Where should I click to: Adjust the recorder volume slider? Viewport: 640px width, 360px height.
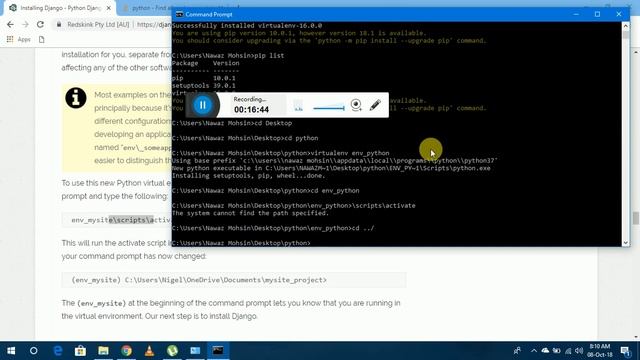[x=329, y=108]
